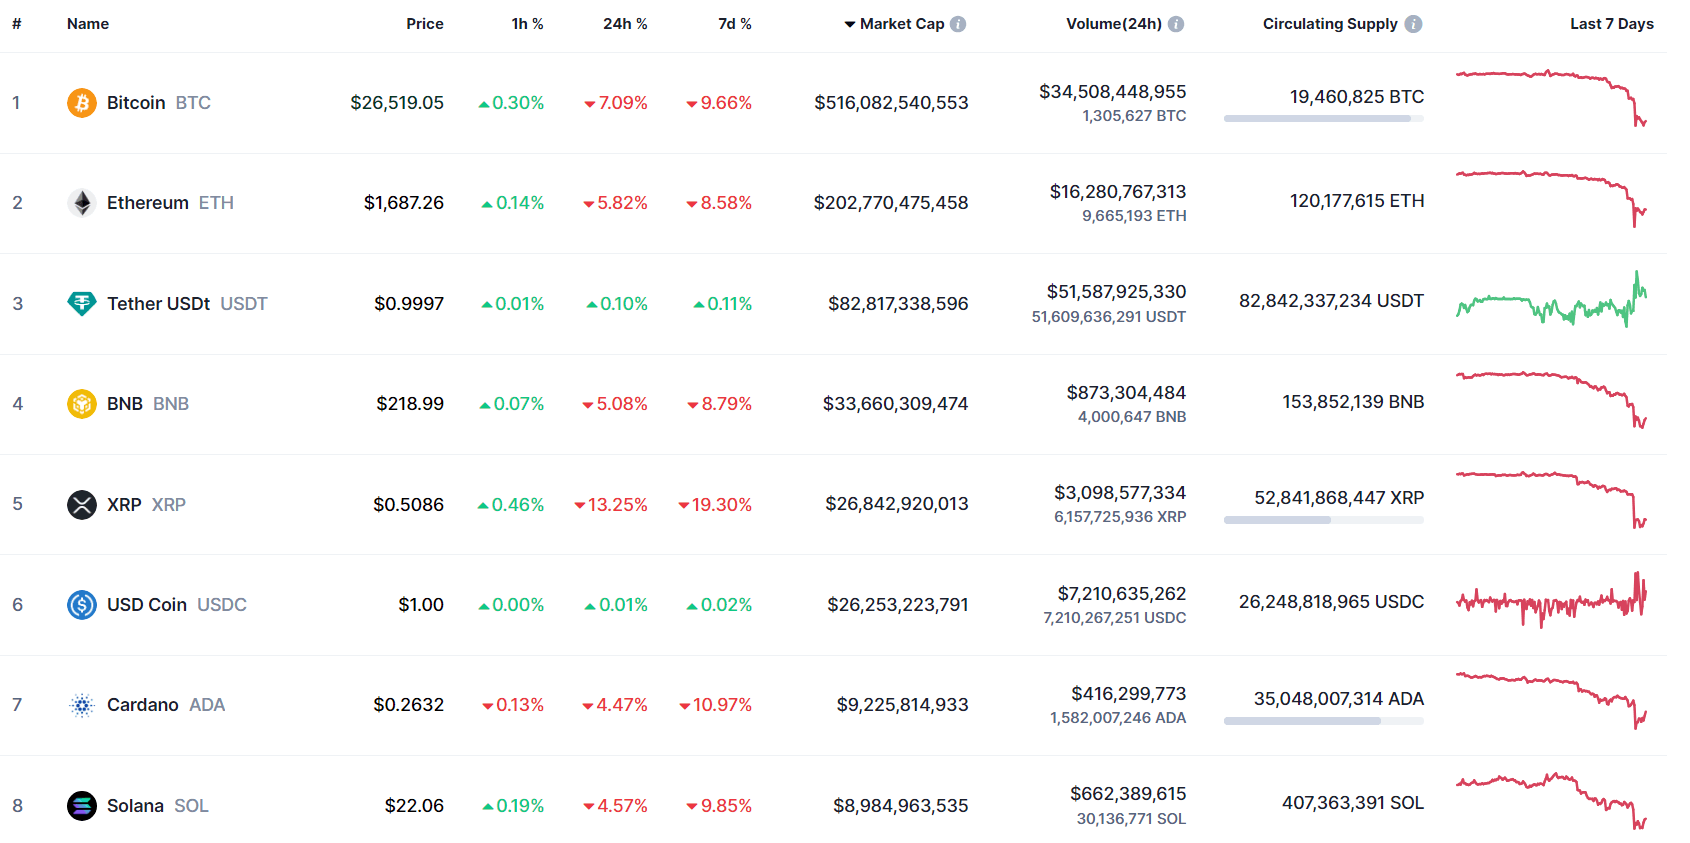Click BNB market cap $33,660,309,474
1690x843 pixels.
pyautogui.click(x=896, y=404)
